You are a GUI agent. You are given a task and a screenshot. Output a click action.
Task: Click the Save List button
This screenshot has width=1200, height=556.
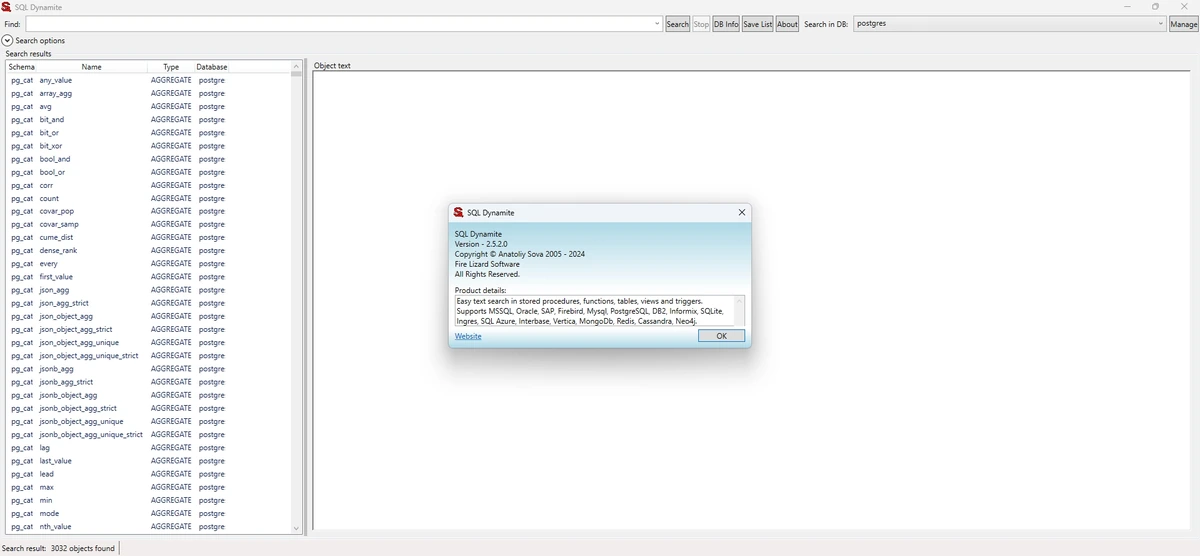(x=758, y=24)
